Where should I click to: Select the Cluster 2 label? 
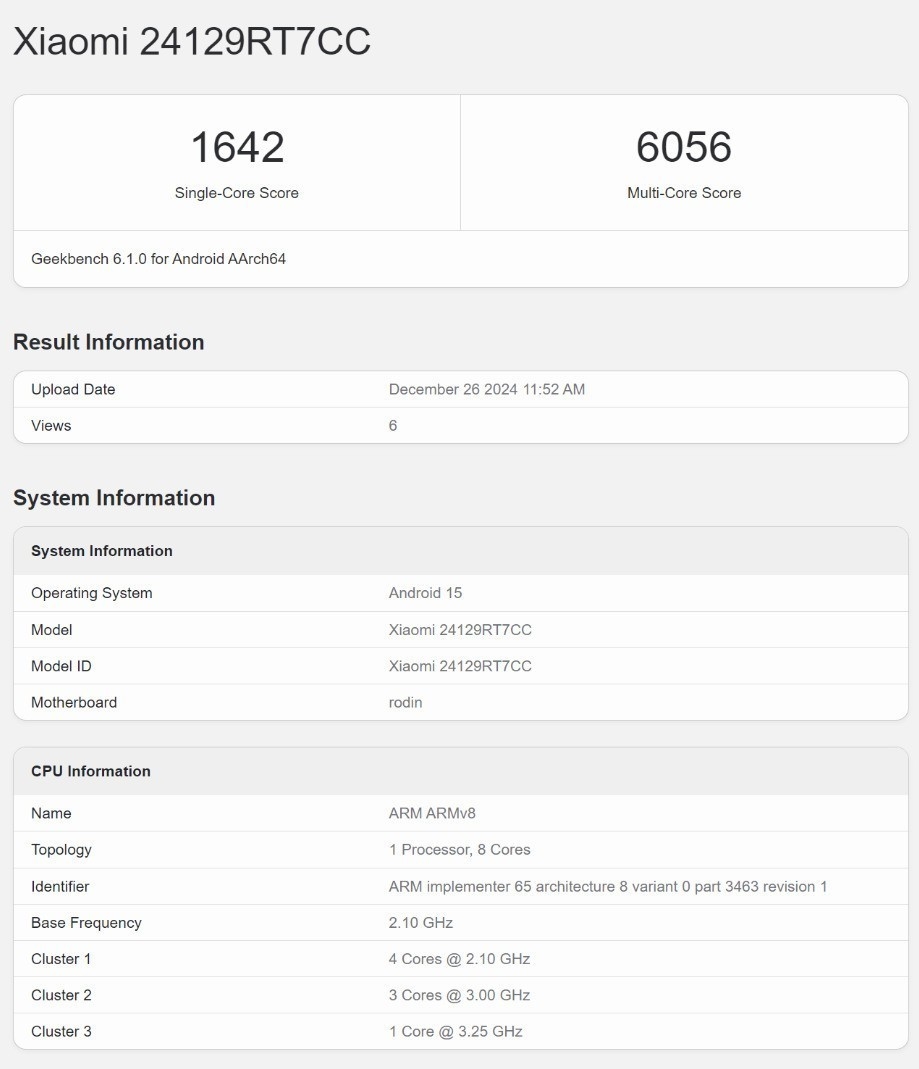click(x=61, y=995)
